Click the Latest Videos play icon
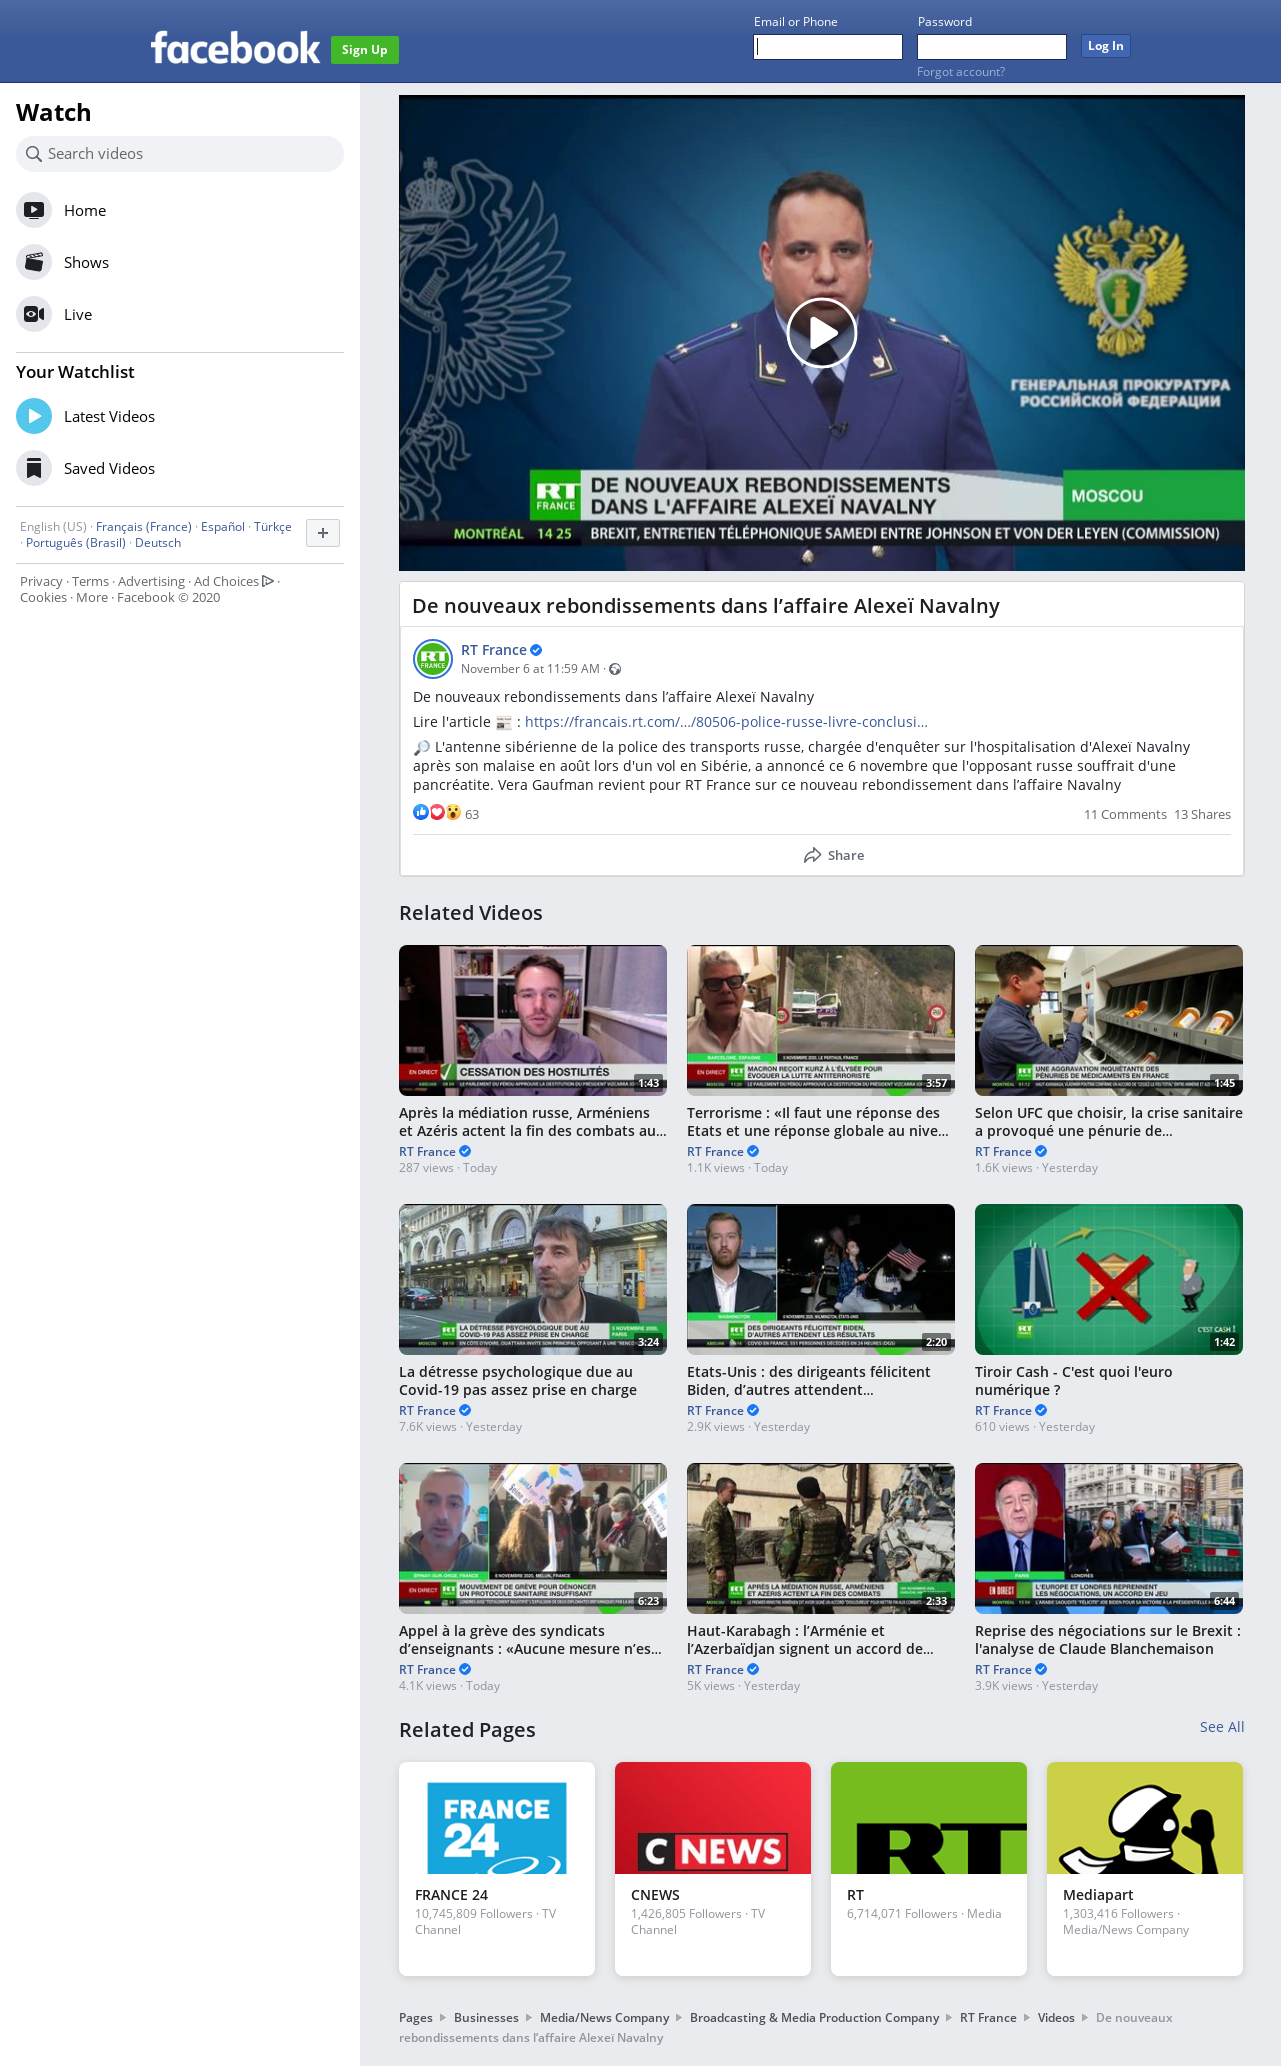The width and height of the screenshot is (1281, 2066). point(34,416)
